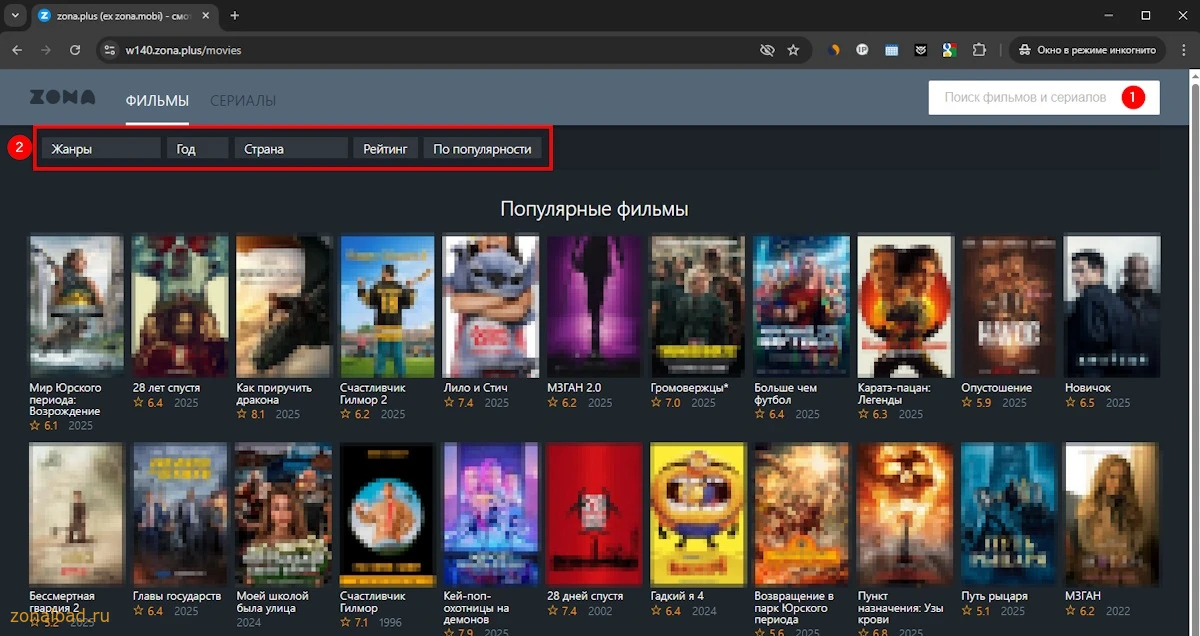Open the Рейтинг filter
The width and height of the screenshot is (1200, 636).
(x=385, y=149)
